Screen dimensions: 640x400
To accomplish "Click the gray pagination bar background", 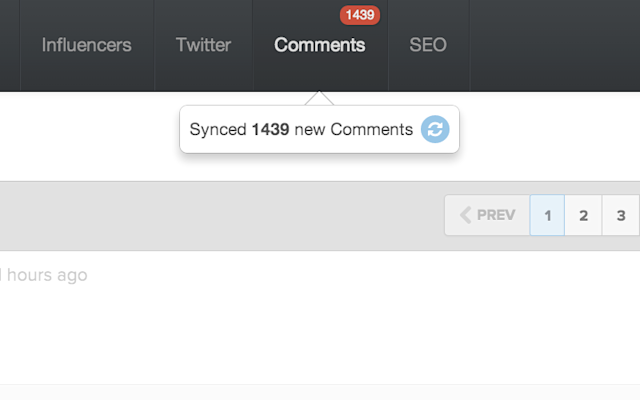I will (220, 216).
